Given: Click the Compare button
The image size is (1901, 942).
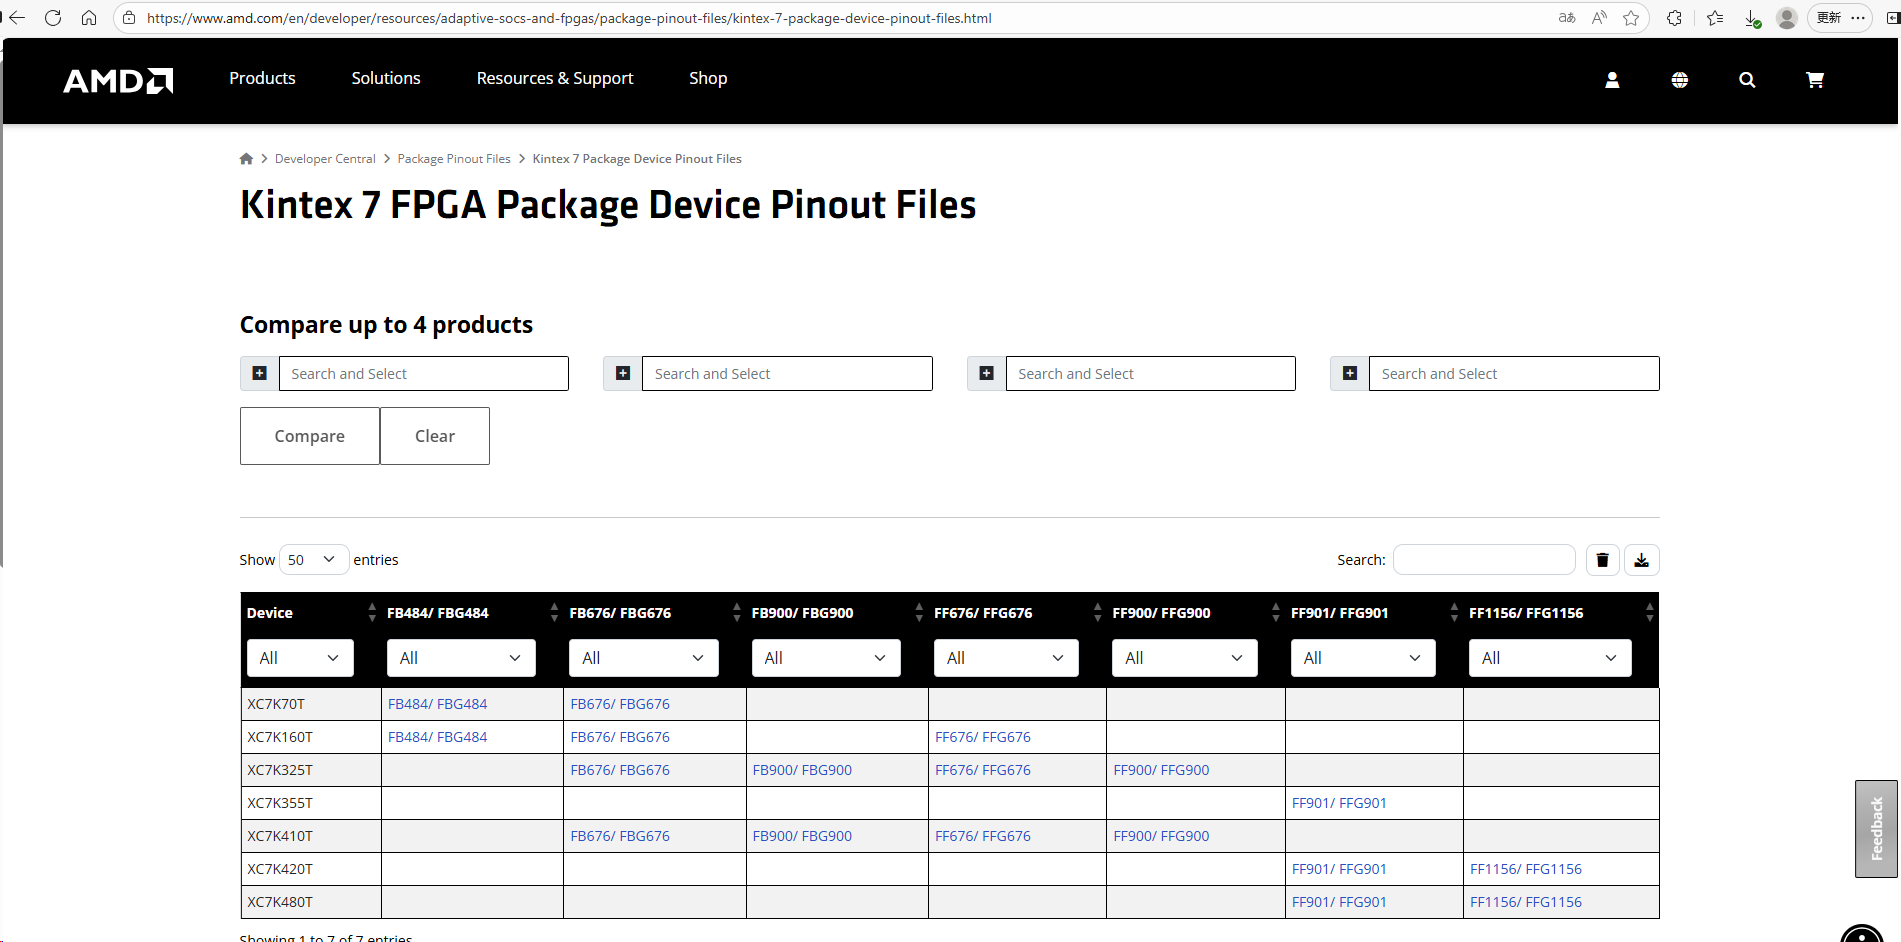Looking at the screenshot, I should (x=310, y=436).
